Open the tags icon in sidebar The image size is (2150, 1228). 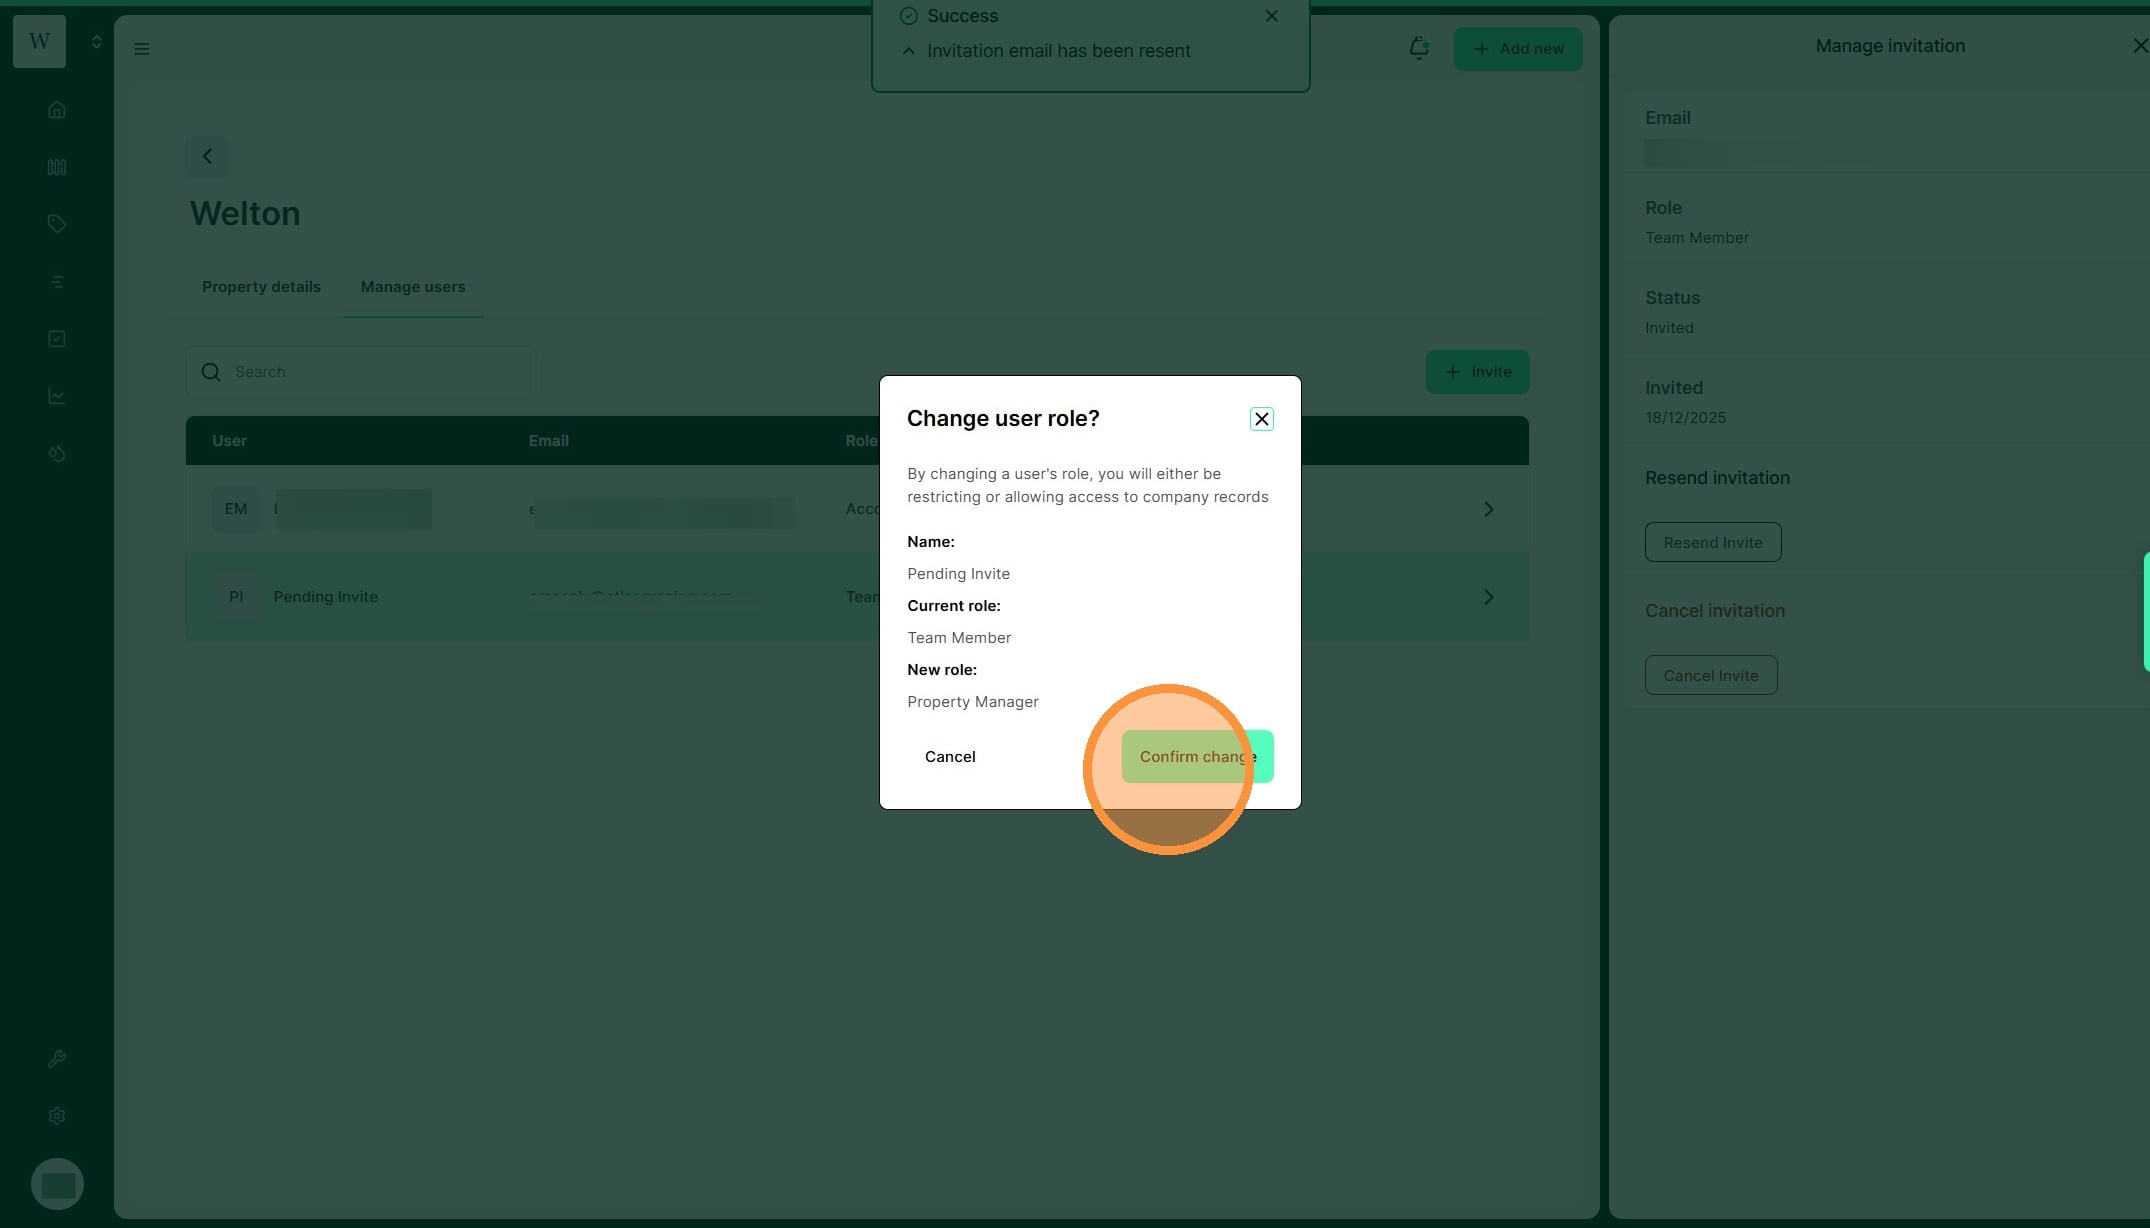pos(57,224)
